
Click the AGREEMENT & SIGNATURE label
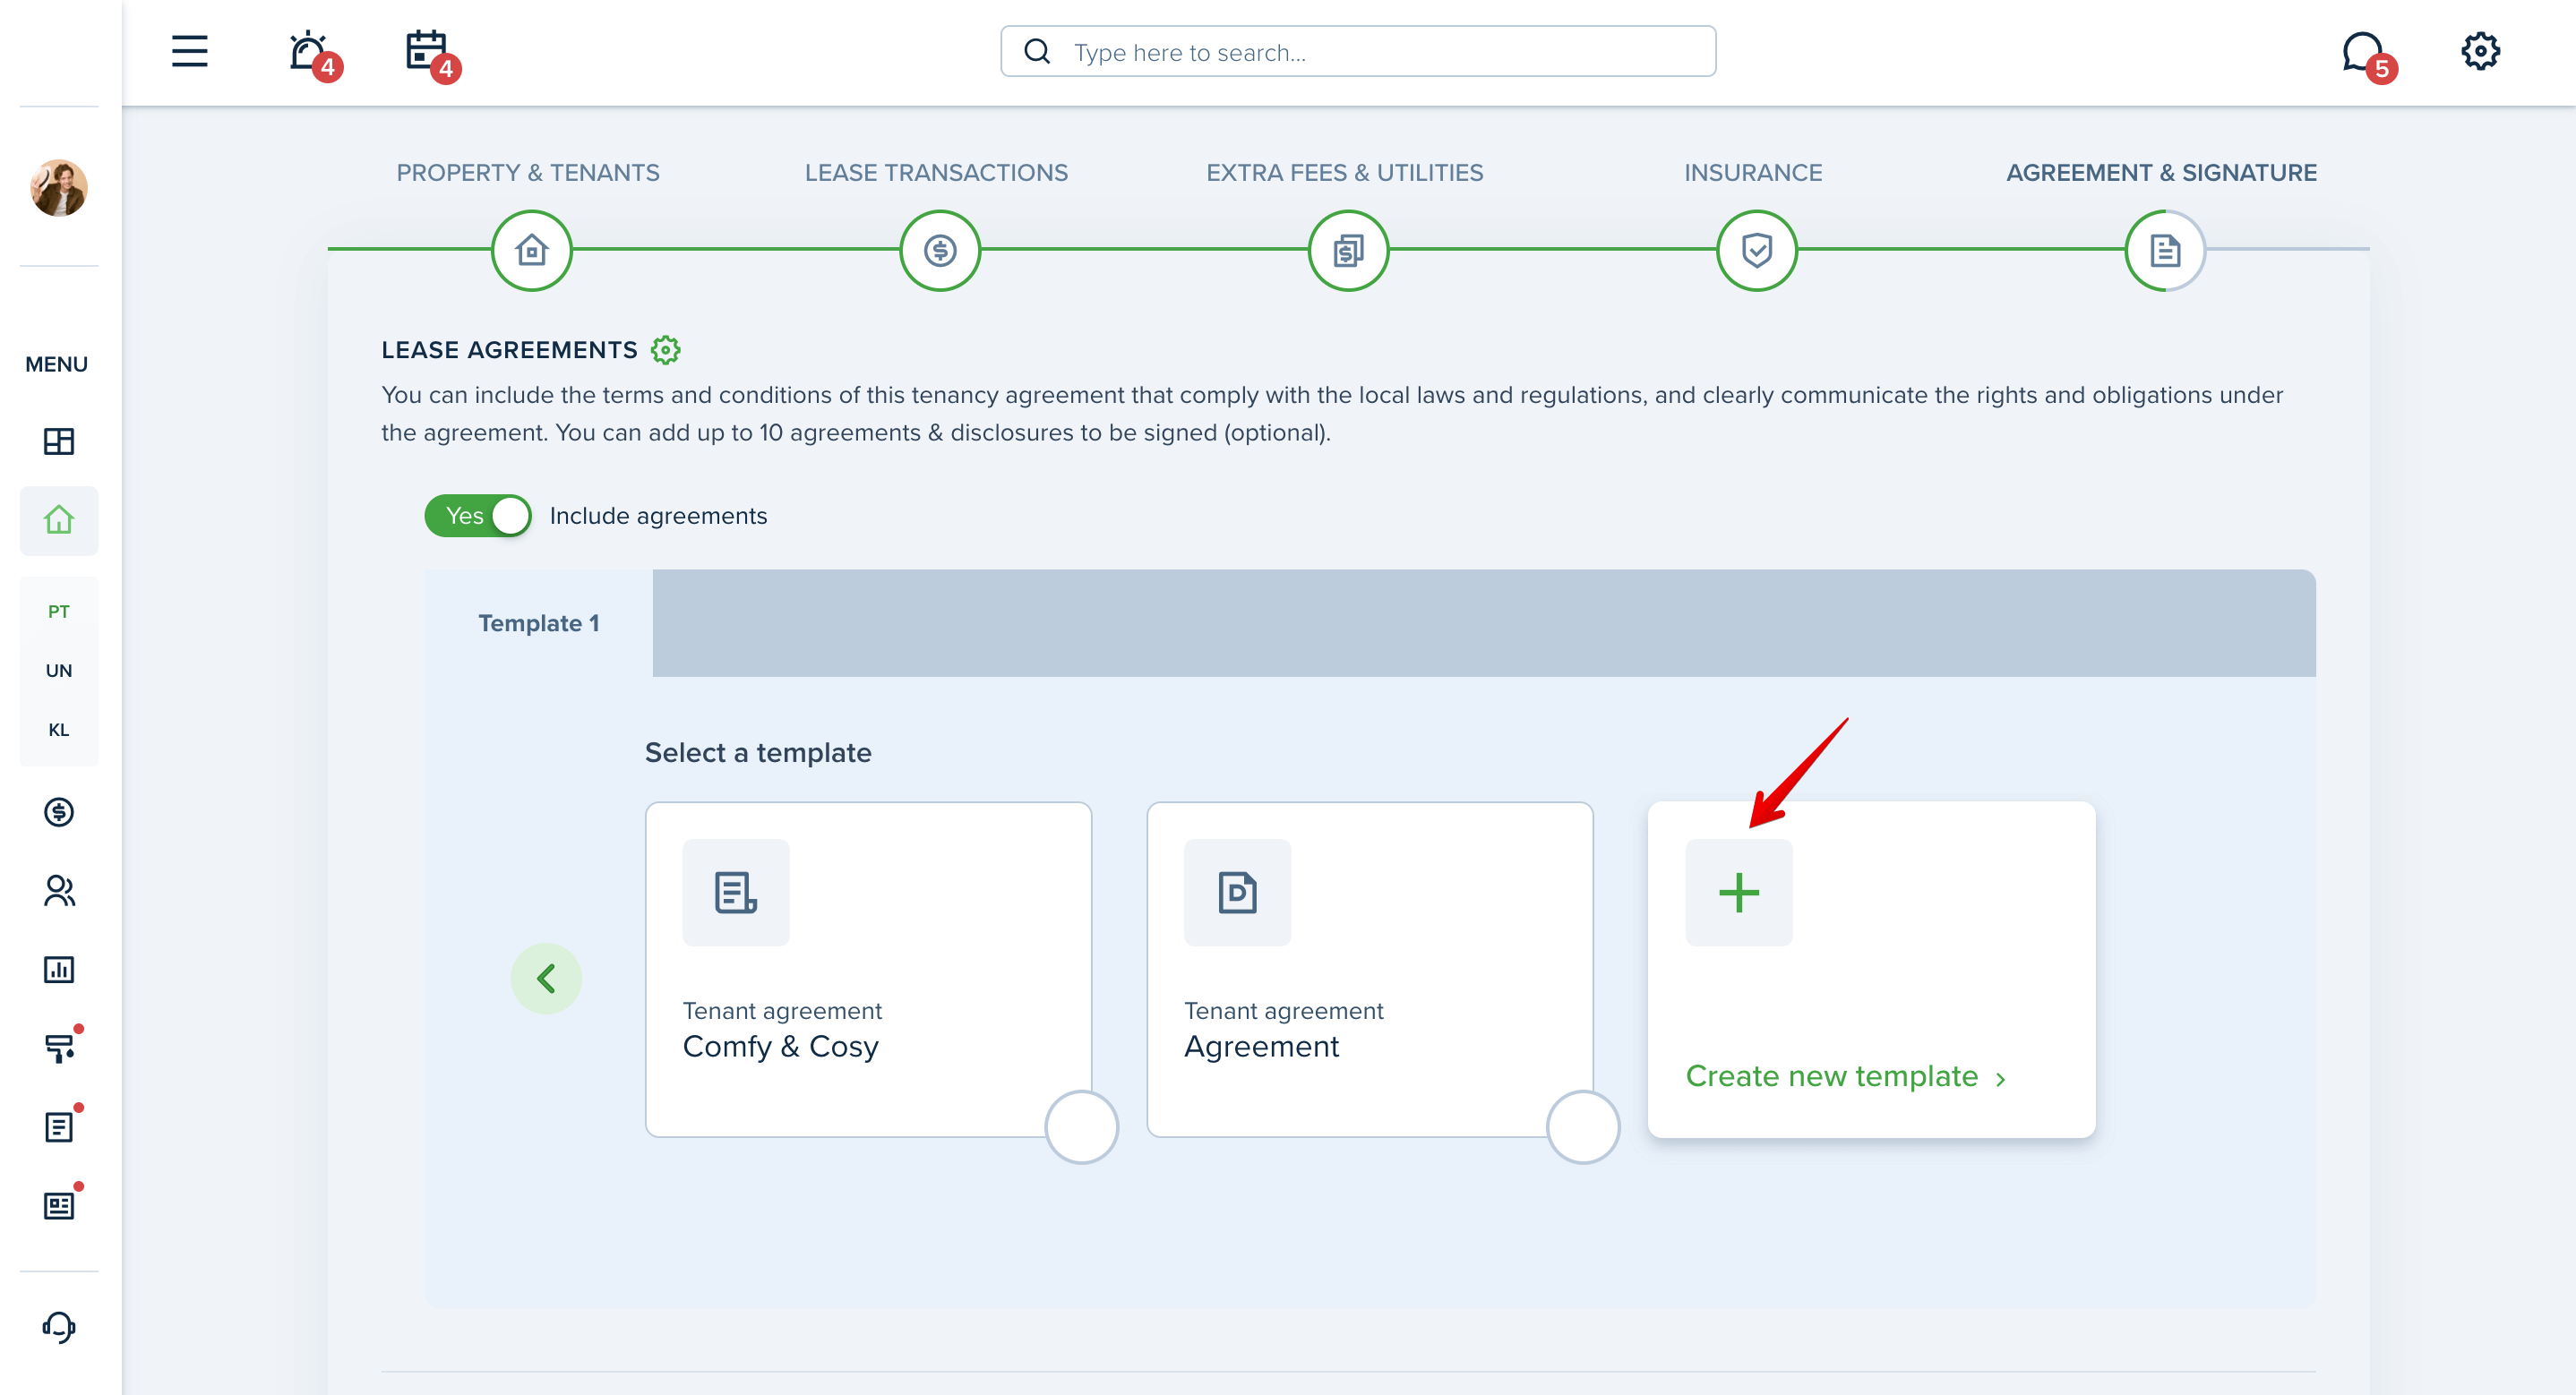(2161, 173)
